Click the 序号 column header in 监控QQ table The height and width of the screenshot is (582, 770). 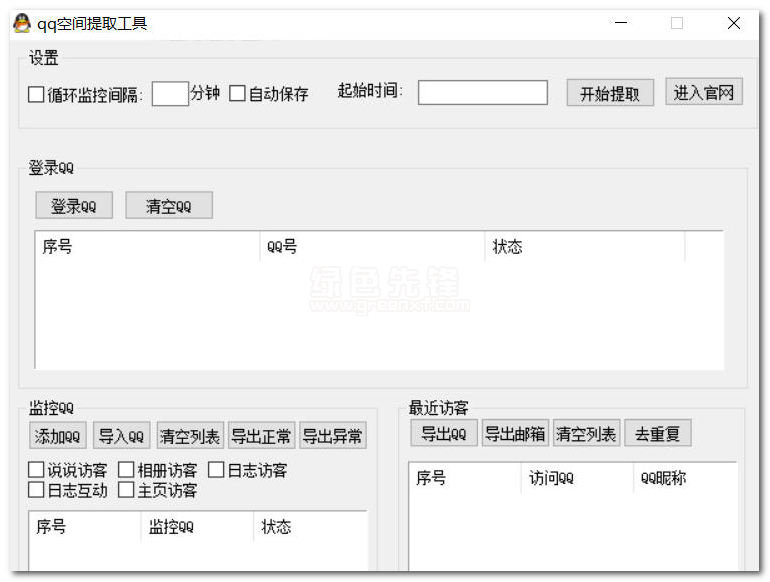[85, 527]
